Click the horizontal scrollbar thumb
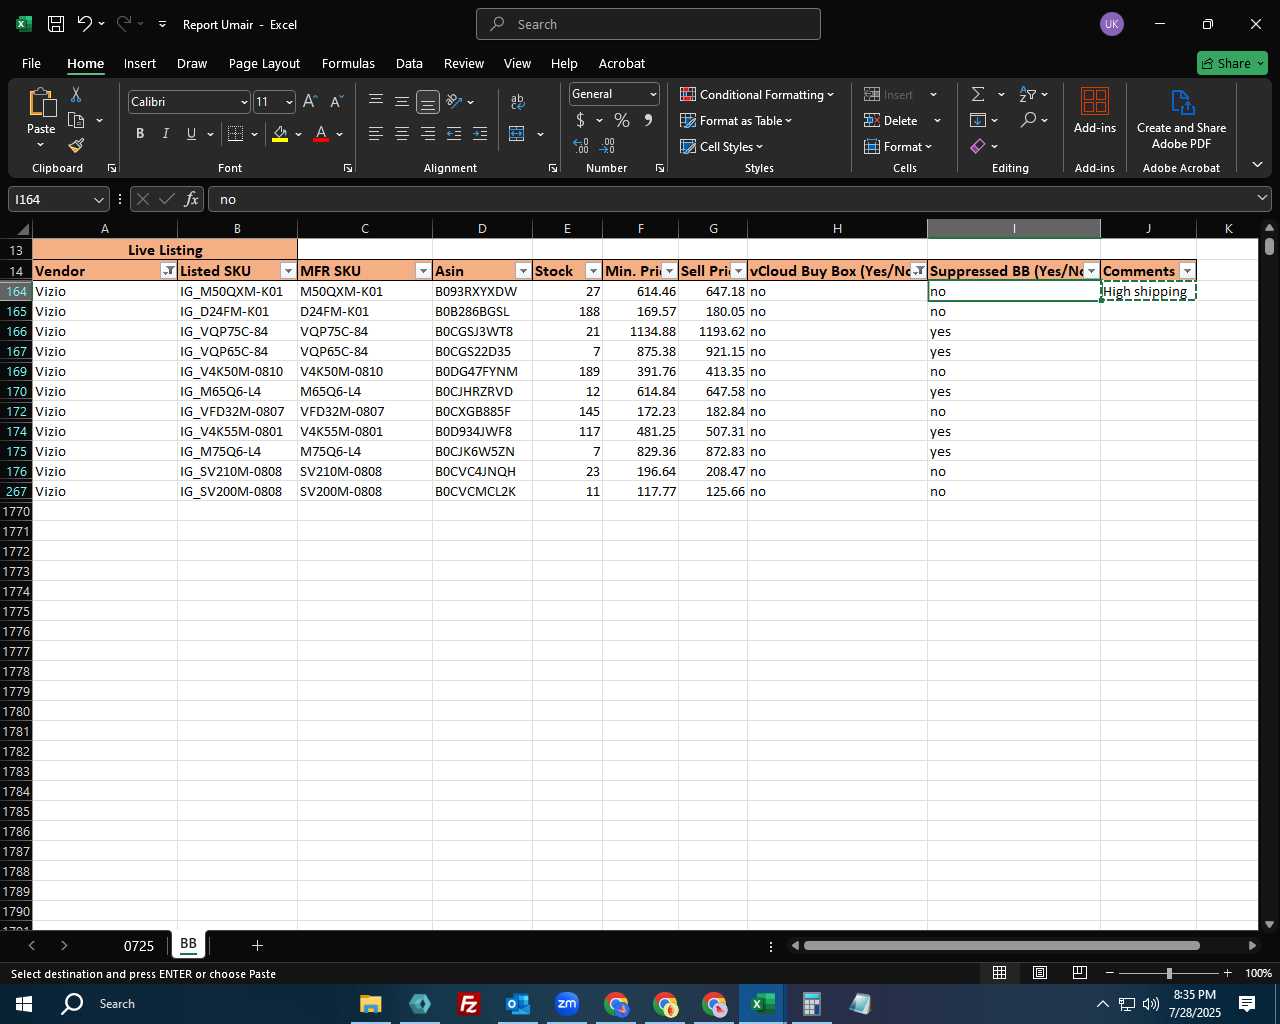Image resolution: width=1280 pixels, height=1024 pixels. [x=1001, y=945]
